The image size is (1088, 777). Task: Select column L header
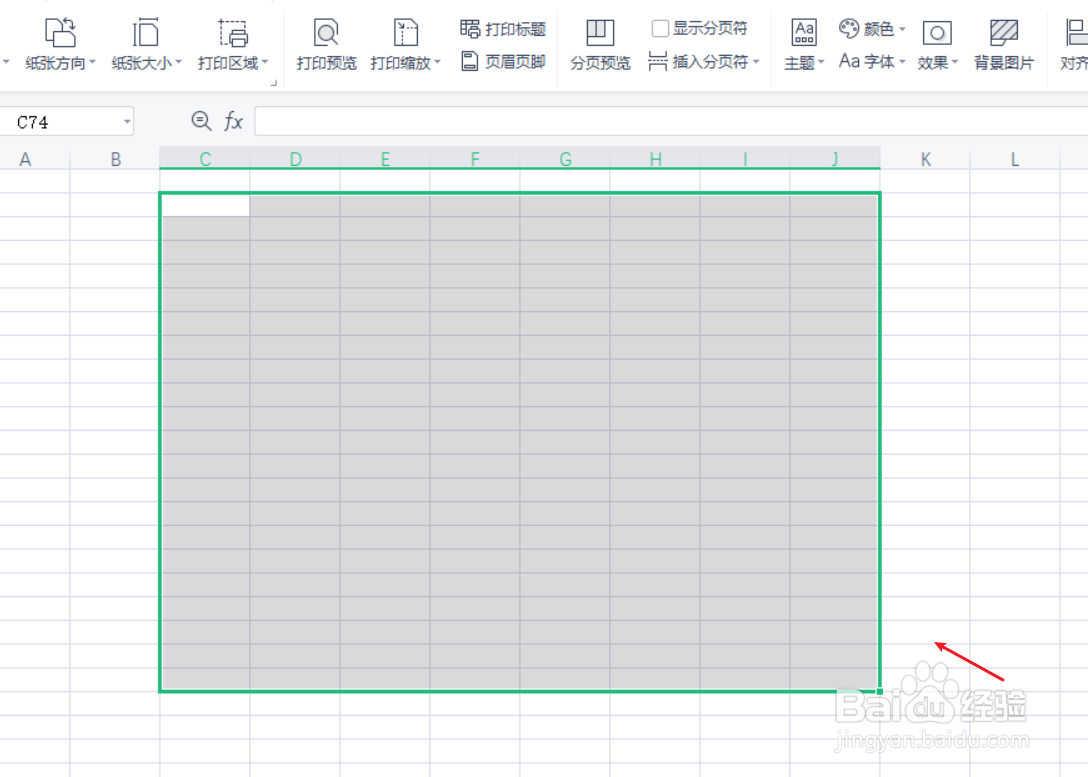coord(1014,159)
